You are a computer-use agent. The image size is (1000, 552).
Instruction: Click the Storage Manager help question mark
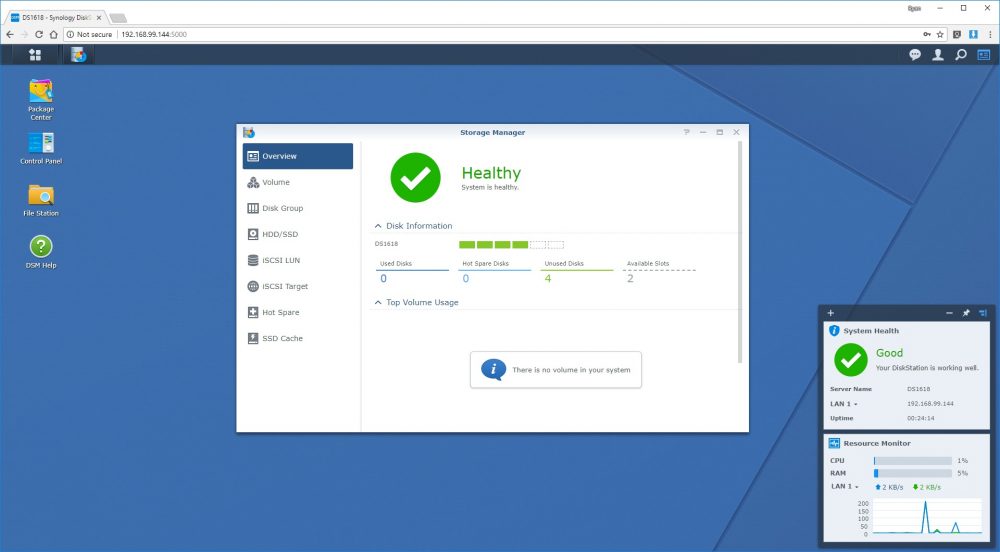click(686, 132)
